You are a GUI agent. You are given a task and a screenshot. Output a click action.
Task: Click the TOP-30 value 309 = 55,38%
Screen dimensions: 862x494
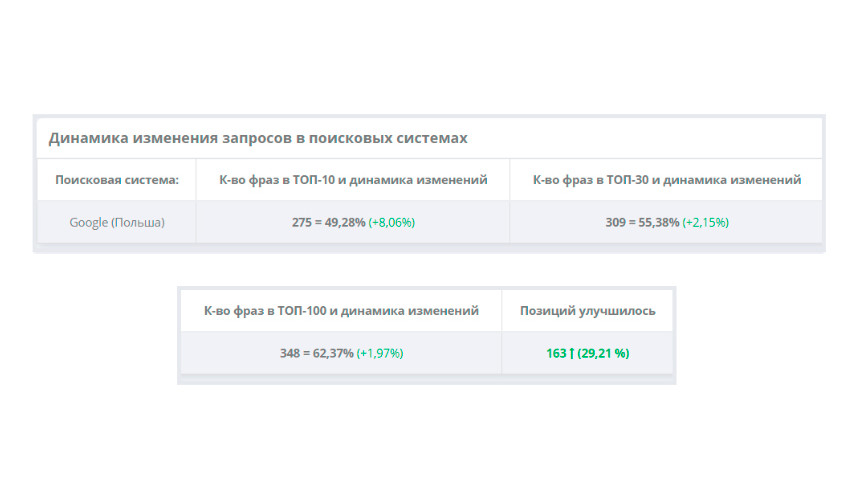pos(643,223)
